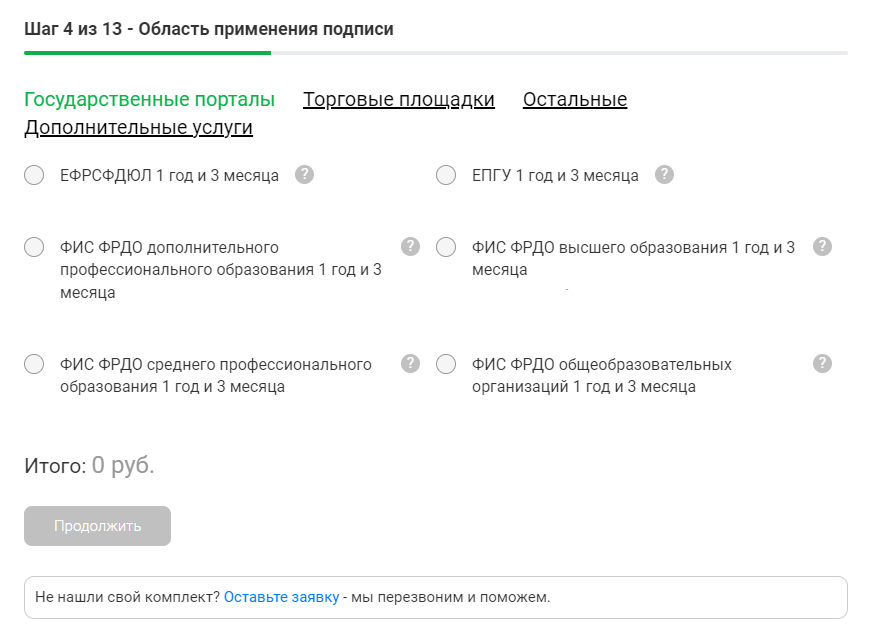Choose ФИС ФРДО дополнительного профессионального образования radio
The height and width of the screenshot is (636, 881).
[x=35, y=247]
